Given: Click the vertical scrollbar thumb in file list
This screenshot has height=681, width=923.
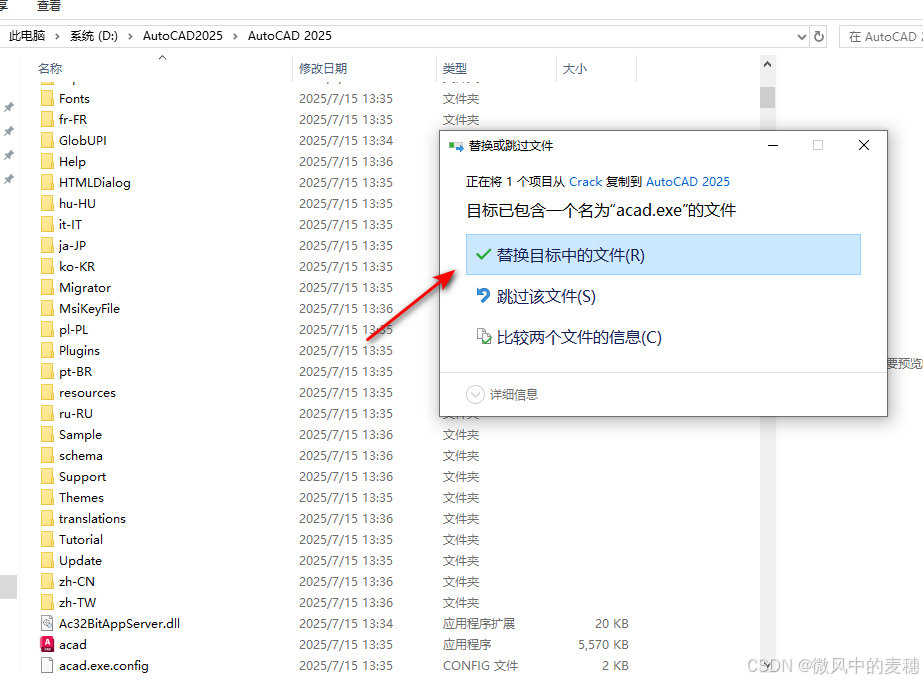Looking at the screenshot, I should pos(767,97).
